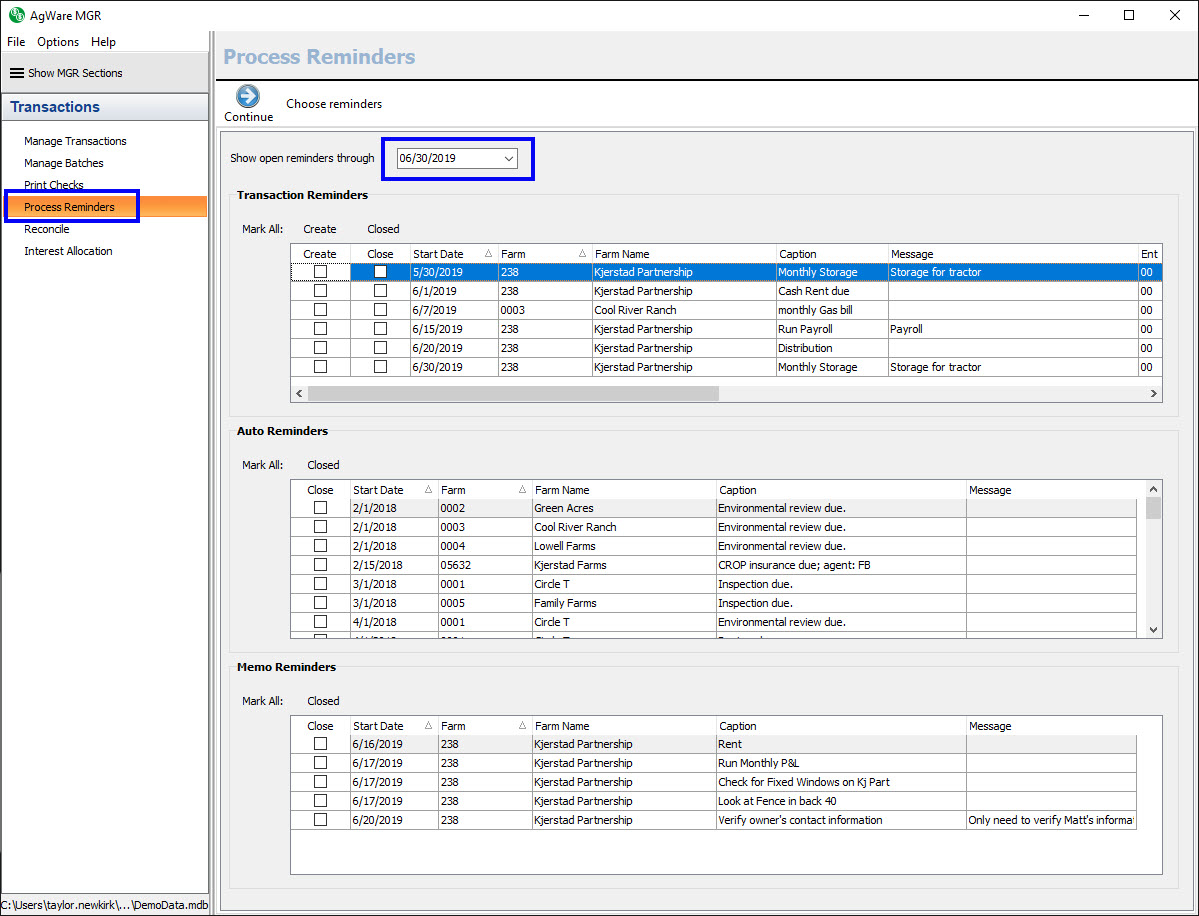
Task: Open the reminders-through date dropdown
Action: coord(508,158)
